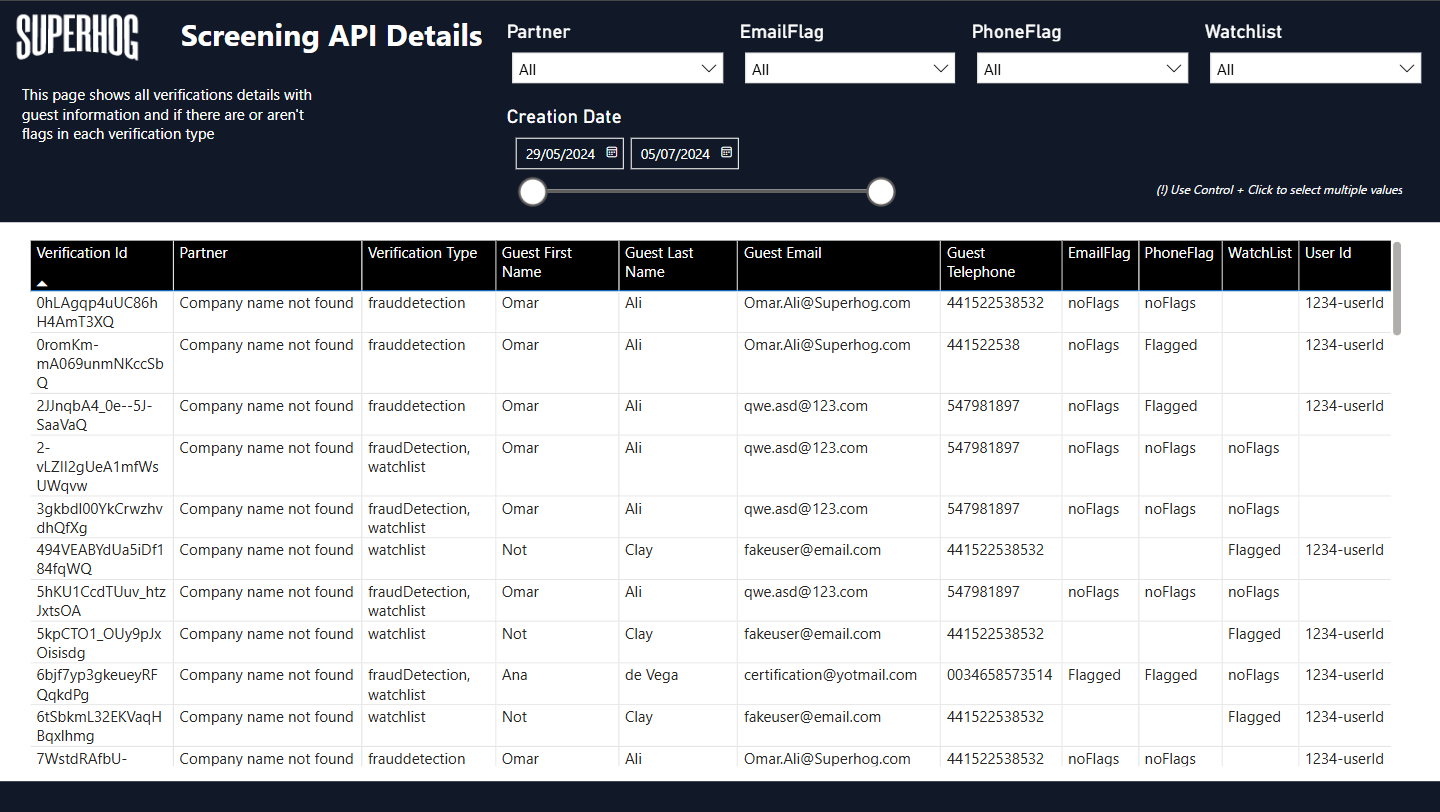This screenshot has height=812, width=1440.
Task: Open the EmailFlag filter dropdown
Action: pos(849,69)
